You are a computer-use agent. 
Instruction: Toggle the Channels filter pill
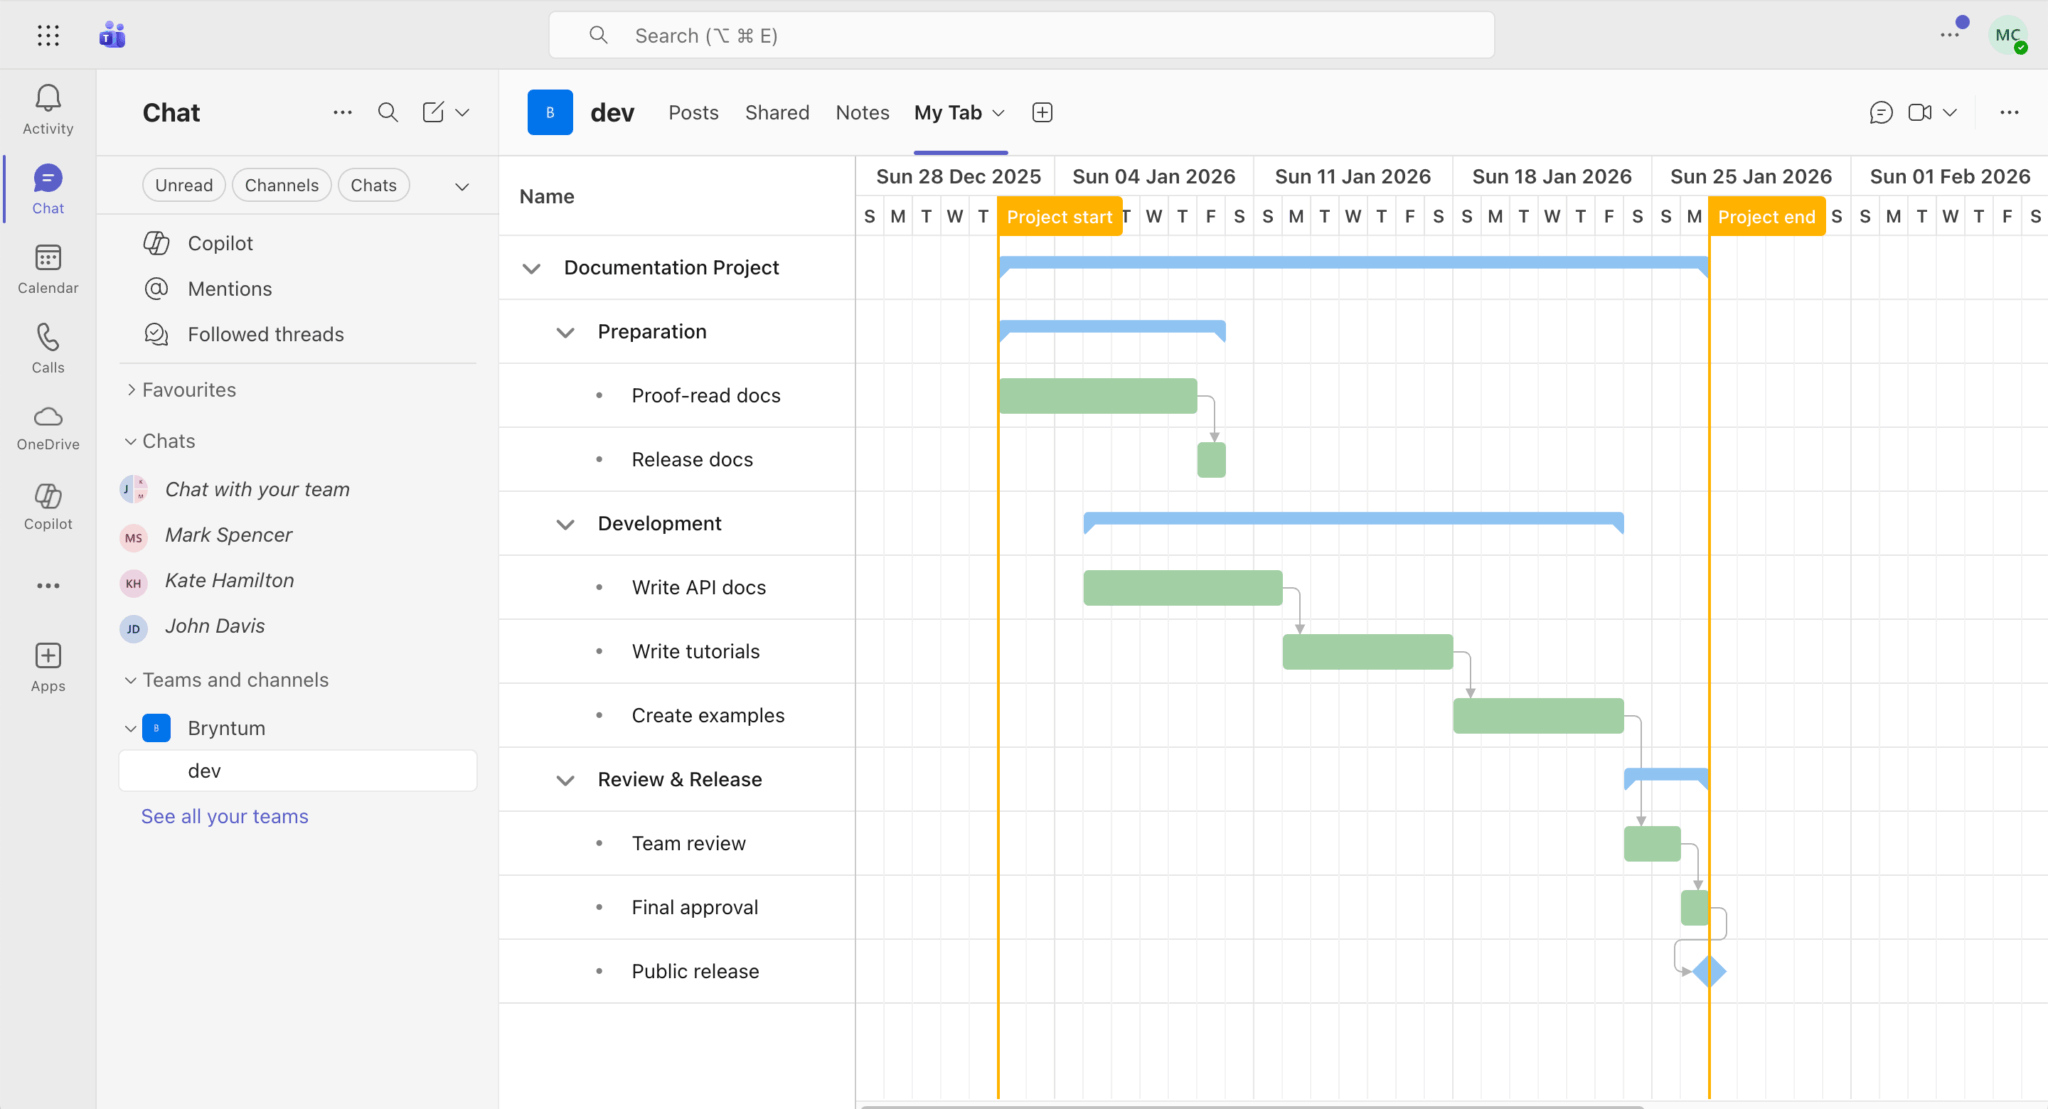(x=281, y=185)
